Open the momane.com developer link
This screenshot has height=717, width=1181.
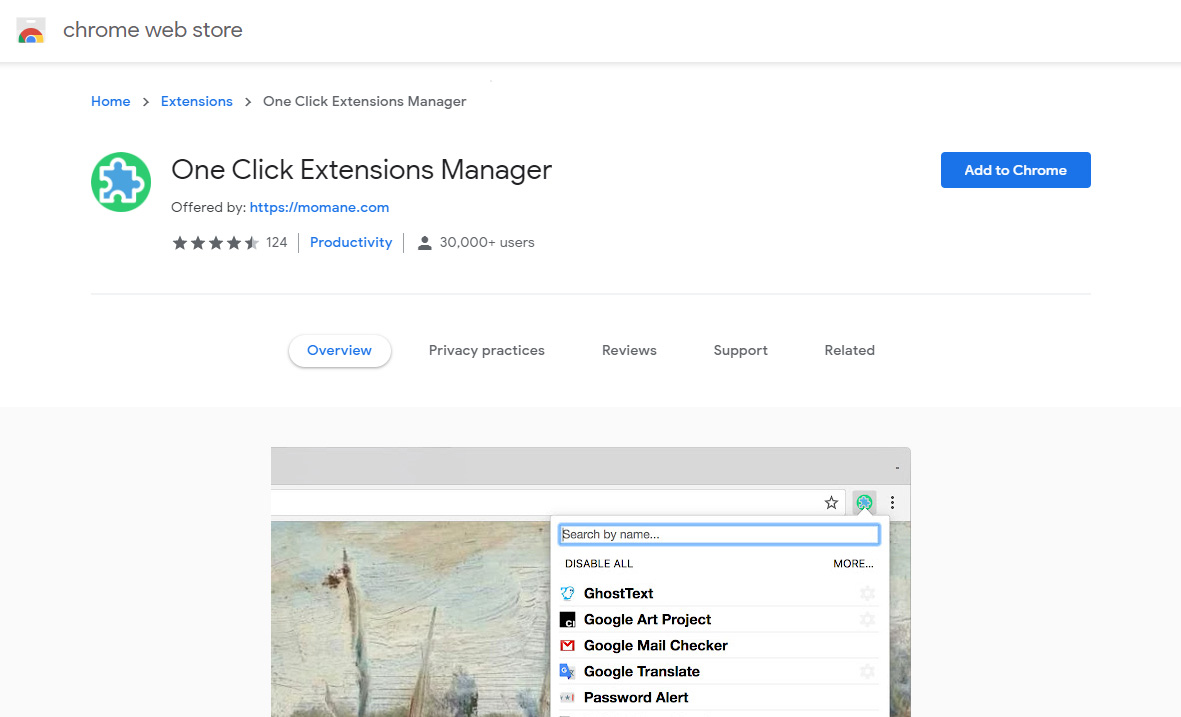tap(319, 208)
